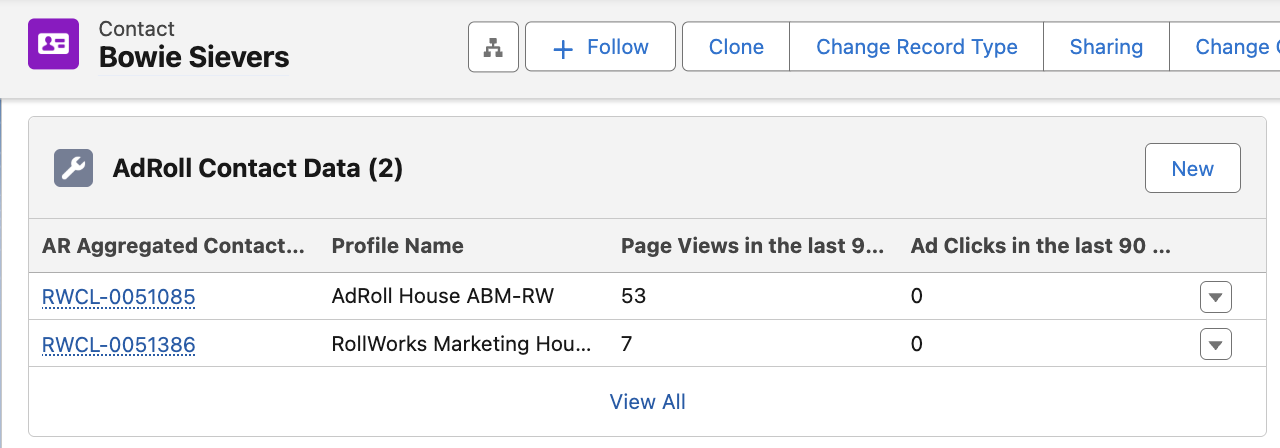This screenshot has height=448, width=1280.
Task: Follow the Bowie Sievers contact
Action: (600, 47)
